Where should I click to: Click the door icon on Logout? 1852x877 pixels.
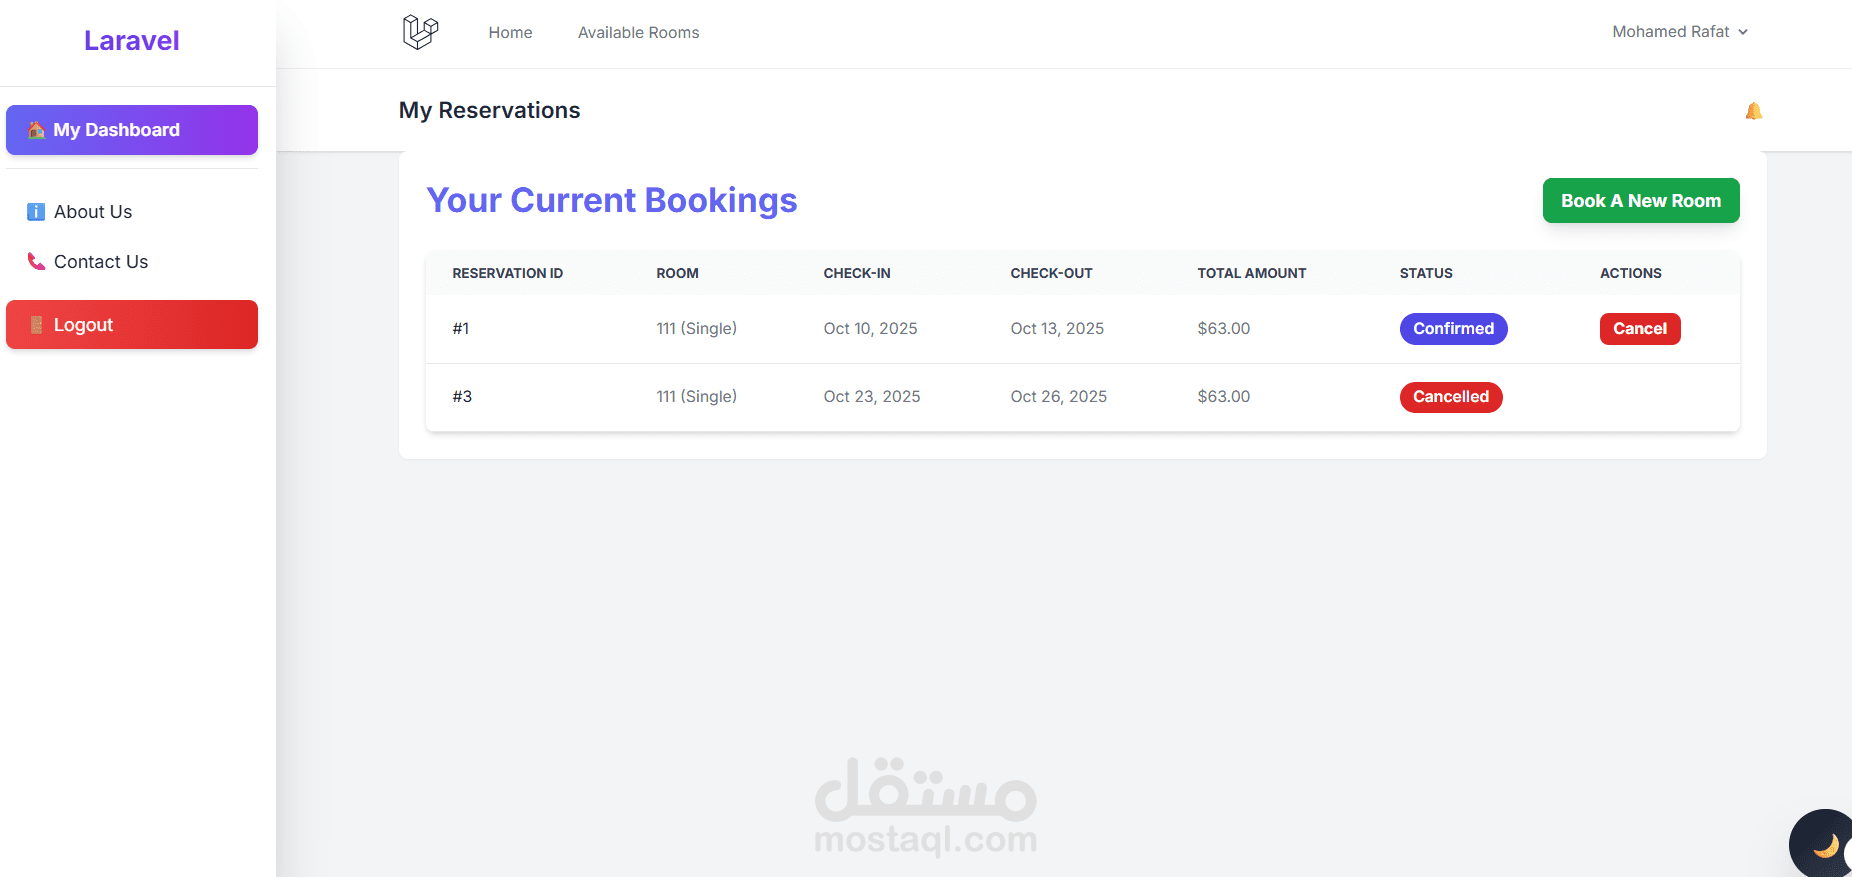[x=36, y=325]
